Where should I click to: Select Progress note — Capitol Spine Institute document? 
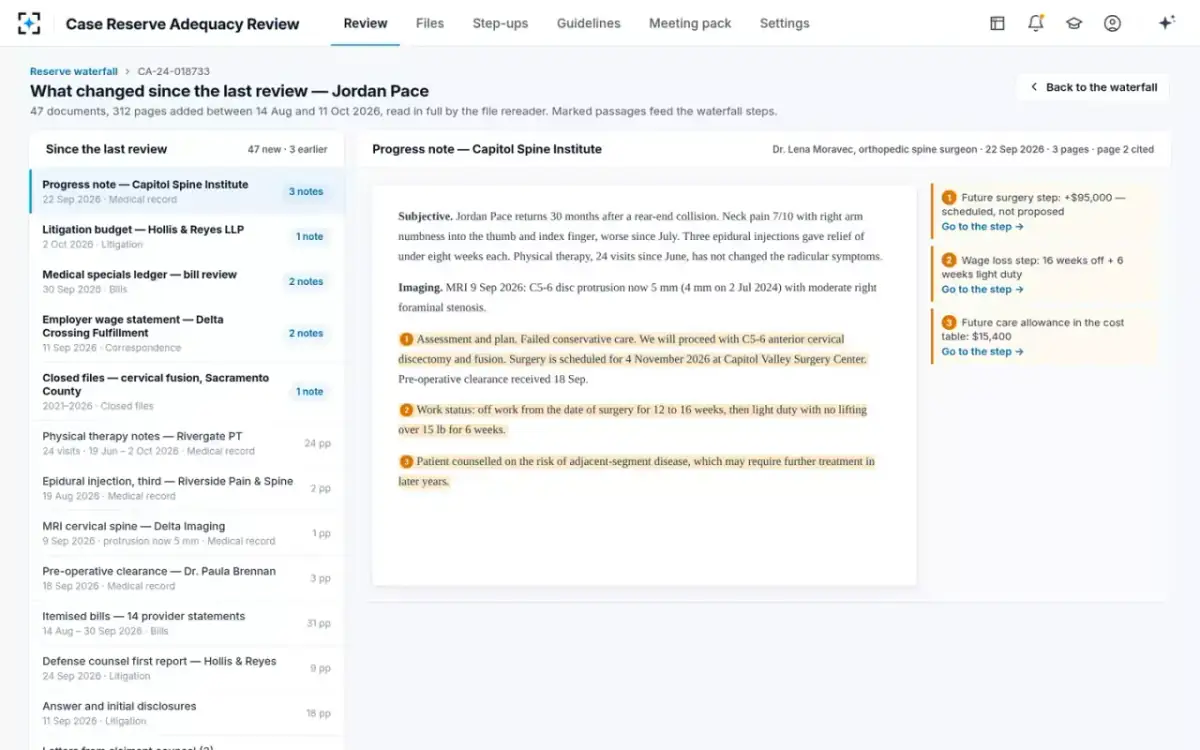(x=187, y=191)
